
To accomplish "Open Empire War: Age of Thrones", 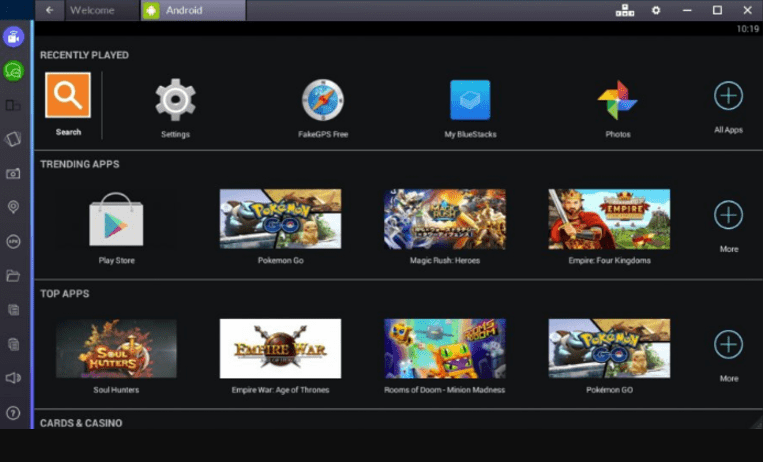I will click(x=280, y=349).
